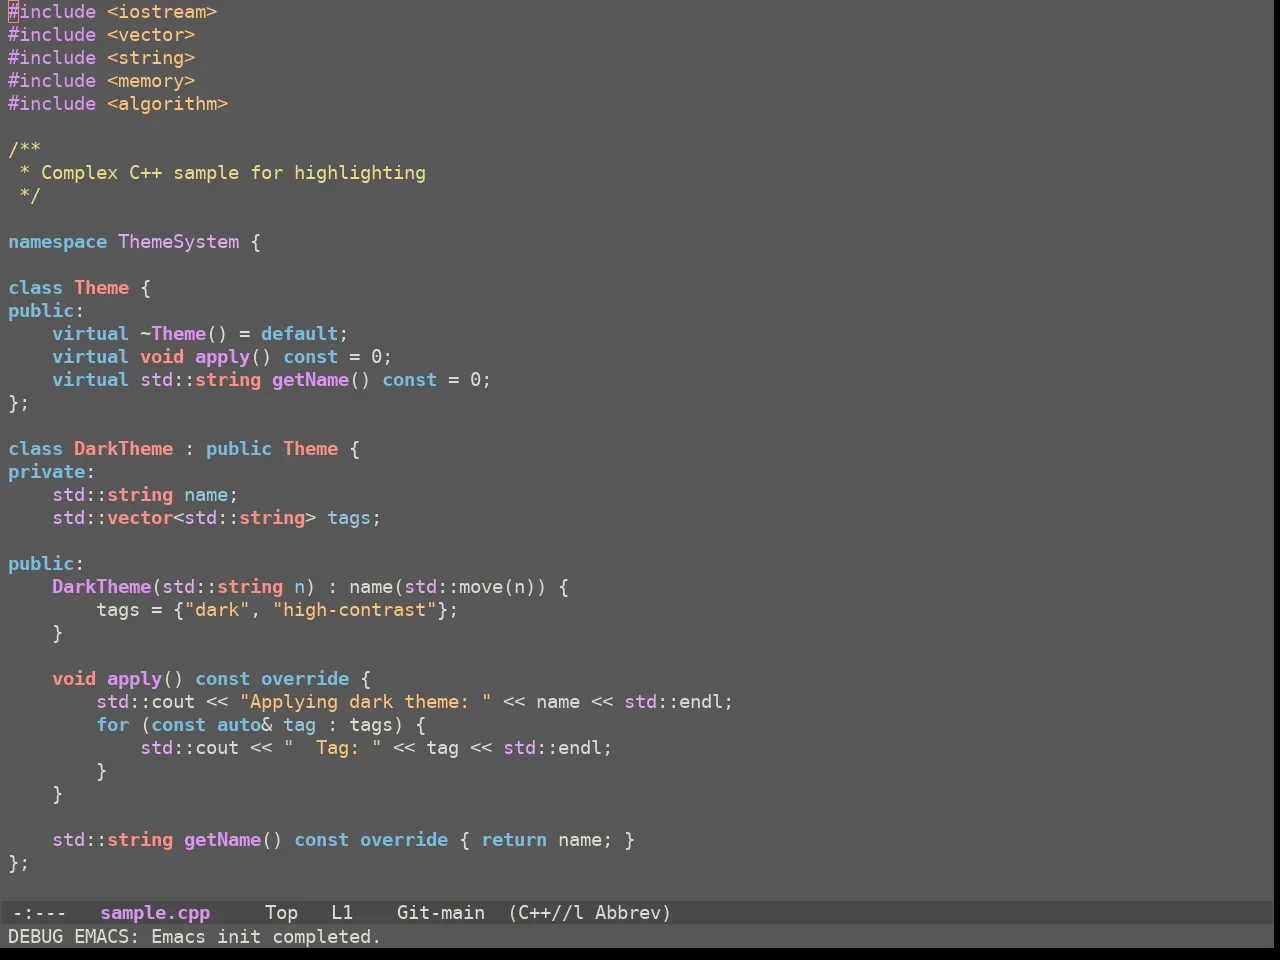Screen dimensions: 1280x960
Task: Click the '~Theme' destructor name
Action: [173, 334]
